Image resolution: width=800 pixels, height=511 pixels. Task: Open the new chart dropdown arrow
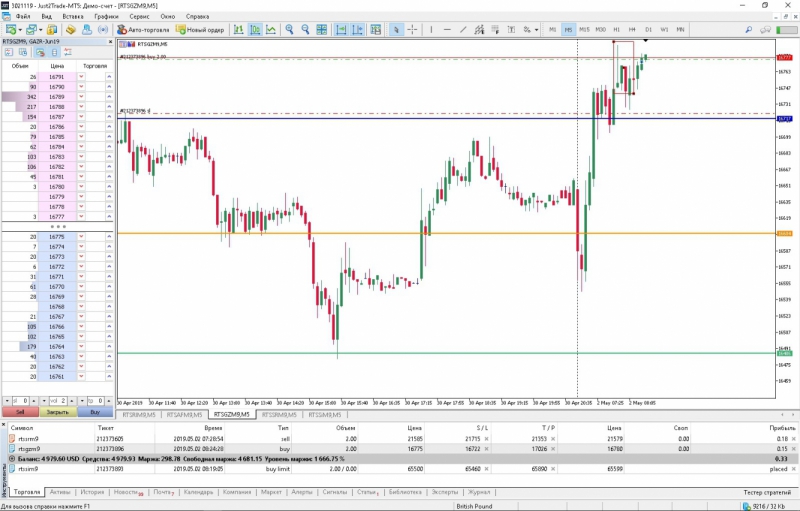(x=20, y=30)
